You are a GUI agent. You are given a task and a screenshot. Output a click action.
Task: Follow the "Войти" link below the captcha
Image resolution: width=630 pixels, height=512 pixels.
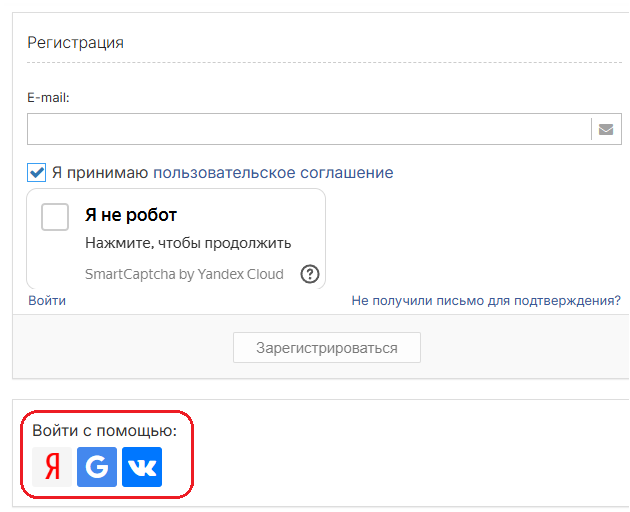(47, 300)
